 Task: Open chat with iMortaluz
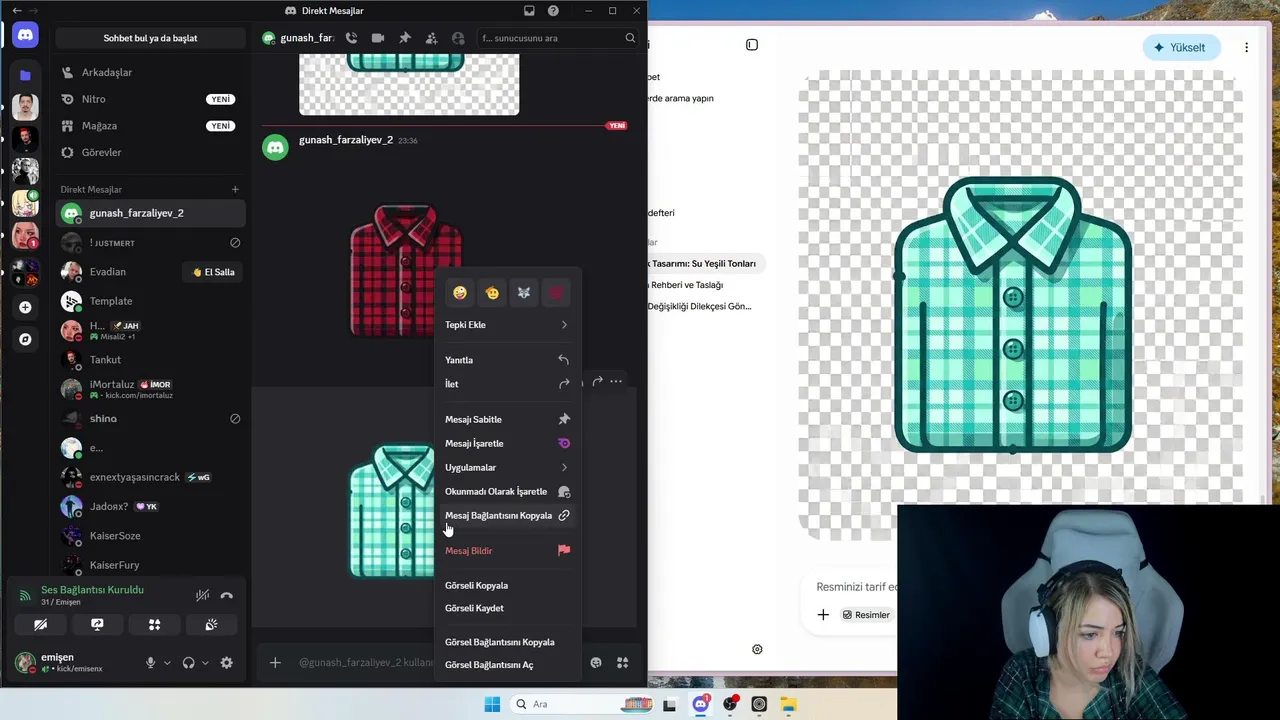click(x=150, y=389)
